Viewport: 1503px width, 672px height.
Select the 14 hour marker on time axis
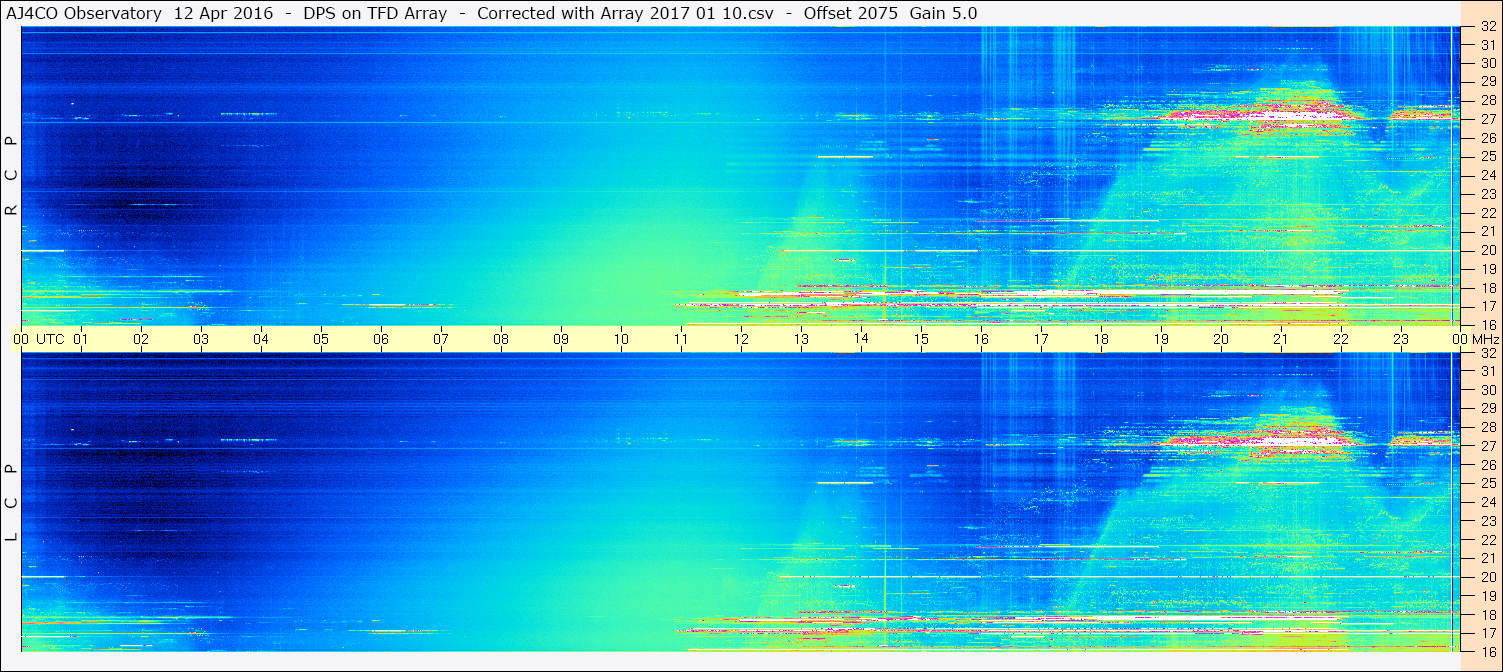pyautogui.click(x=861, y=339)
